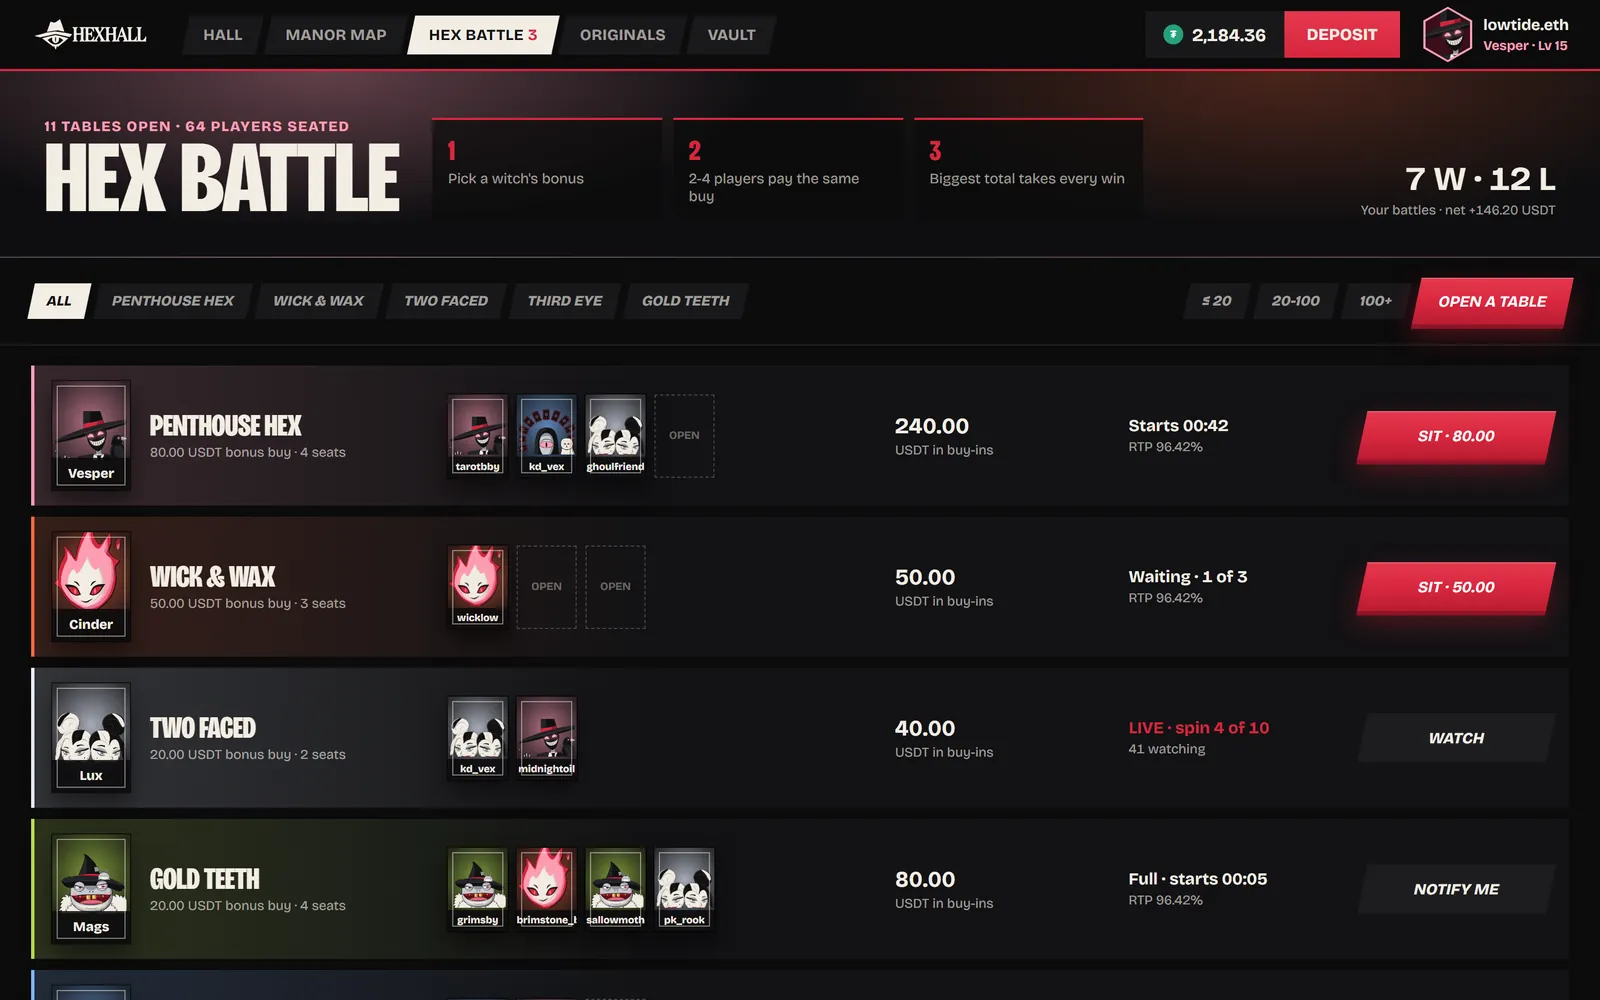Open the Manor Map tab

[x=336, y=35]
